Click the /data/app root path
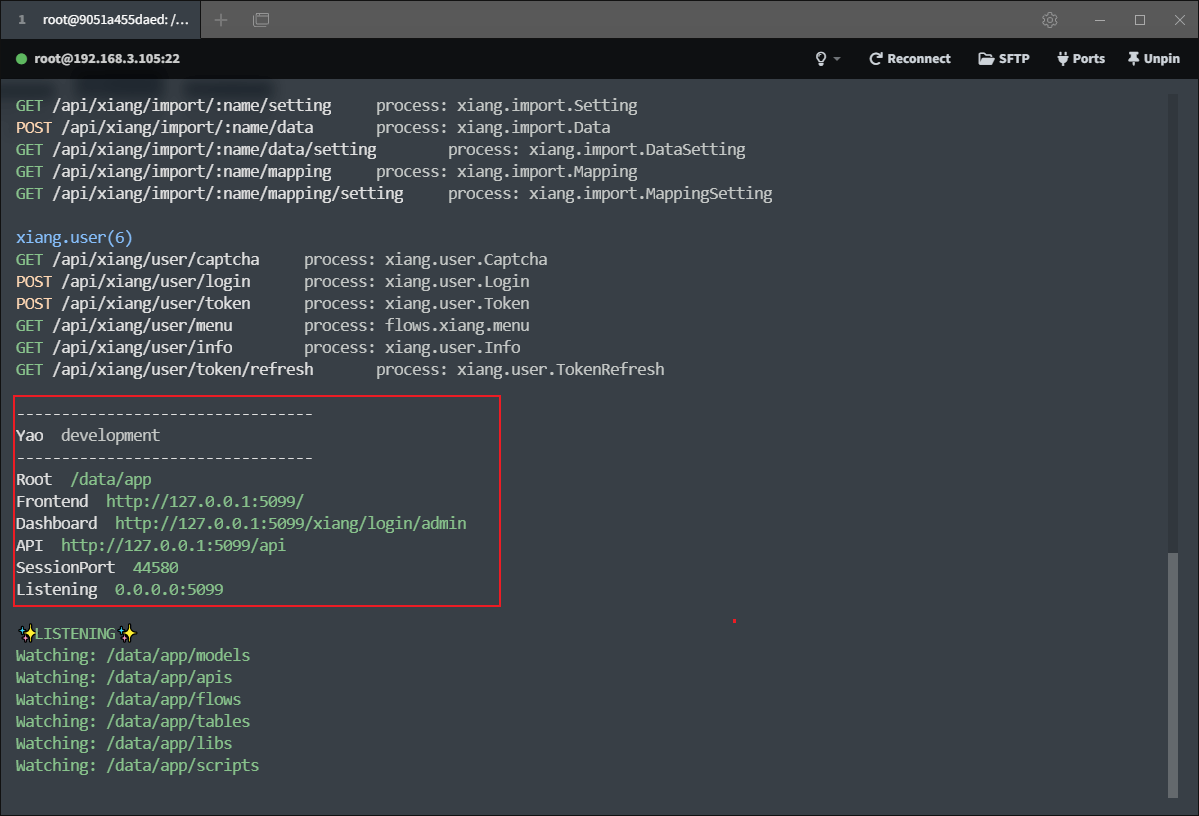The image size is (1199, 816). pos(111,480)
